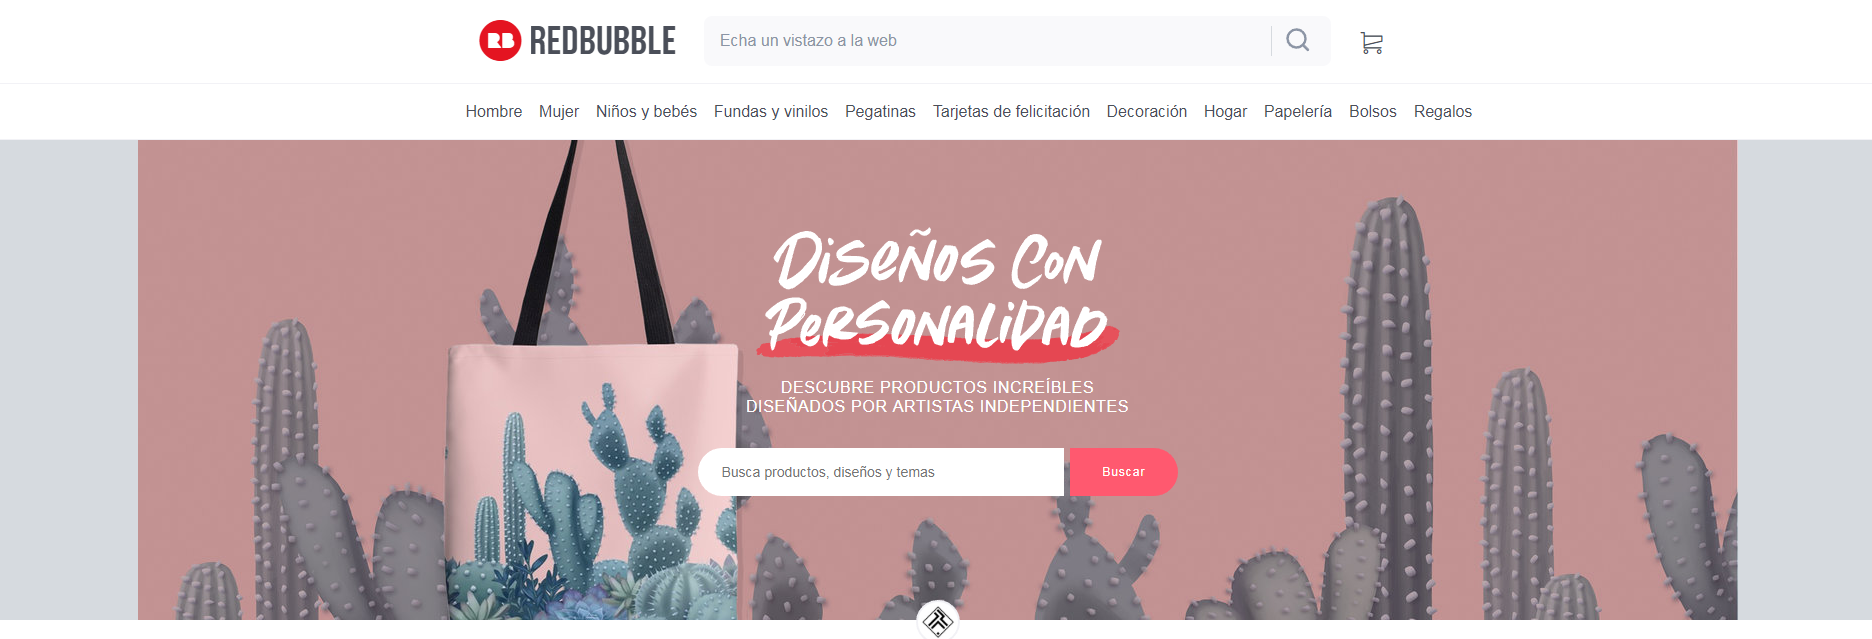The height and width of the screenshot is (639, 1872).
Task: Open the Decoración menu
Action: click(x=1147, y=111)
